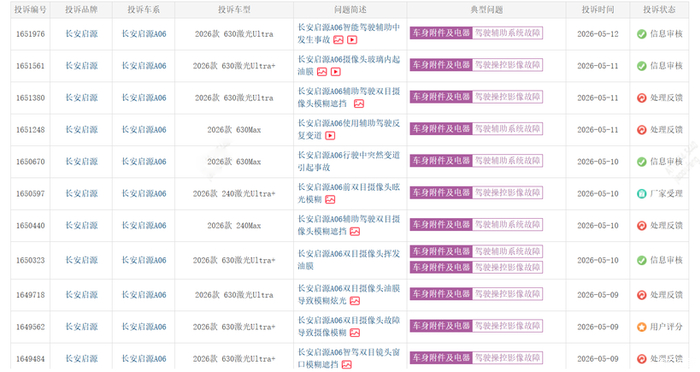Play video icon for complaint 1651248
Image resolution: width=700 pixels, height=372 pixels.
[x=330, y=136]
